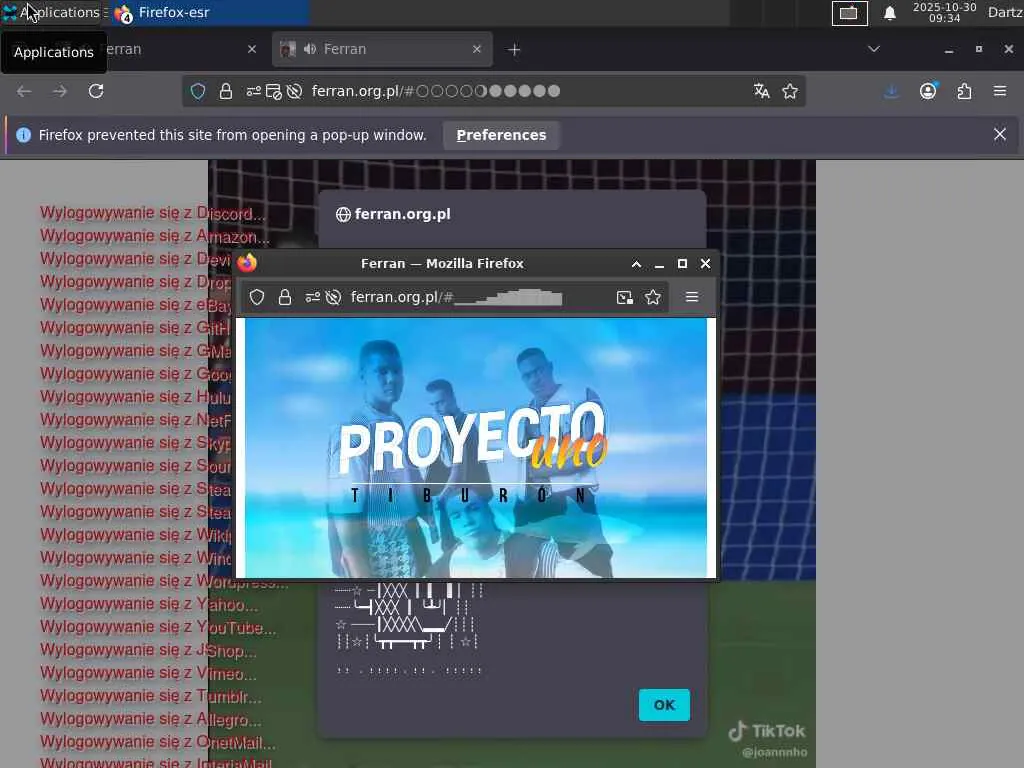Click OK in the ferran.org.pl alert dialog
This screenshot has width=1024, height=768.
(x=664, y=705)
